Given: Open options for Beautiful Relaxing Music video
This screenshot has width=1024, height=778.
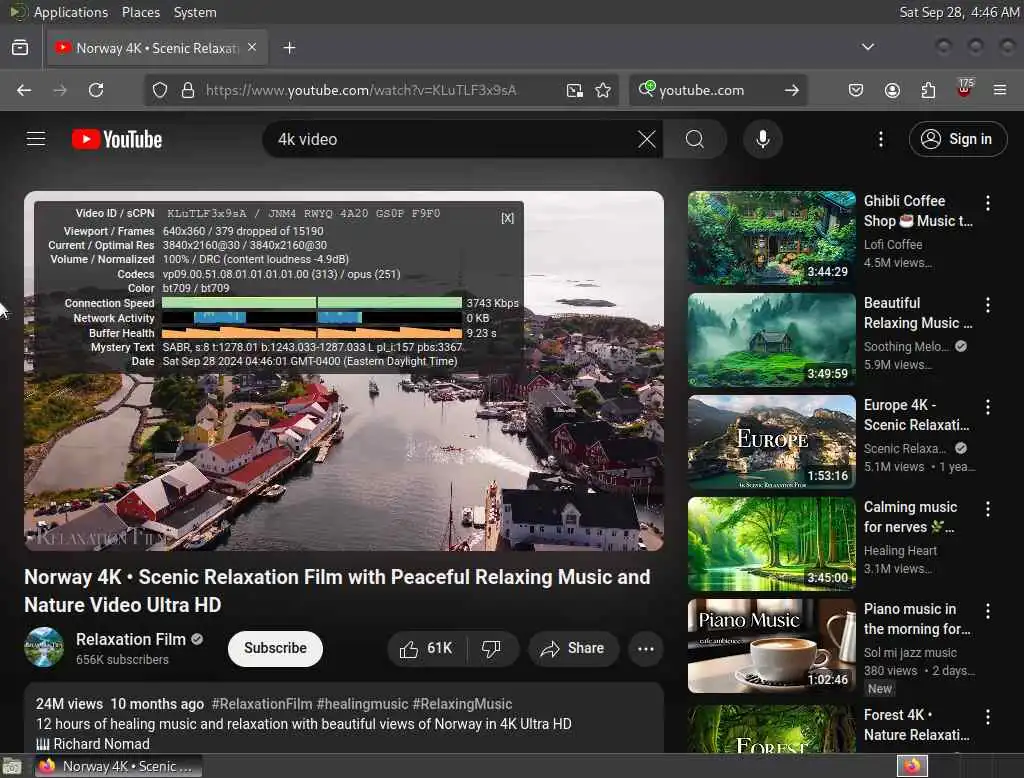Looking at the screenshot, I should pyautogui.click(x=987, y=305).
